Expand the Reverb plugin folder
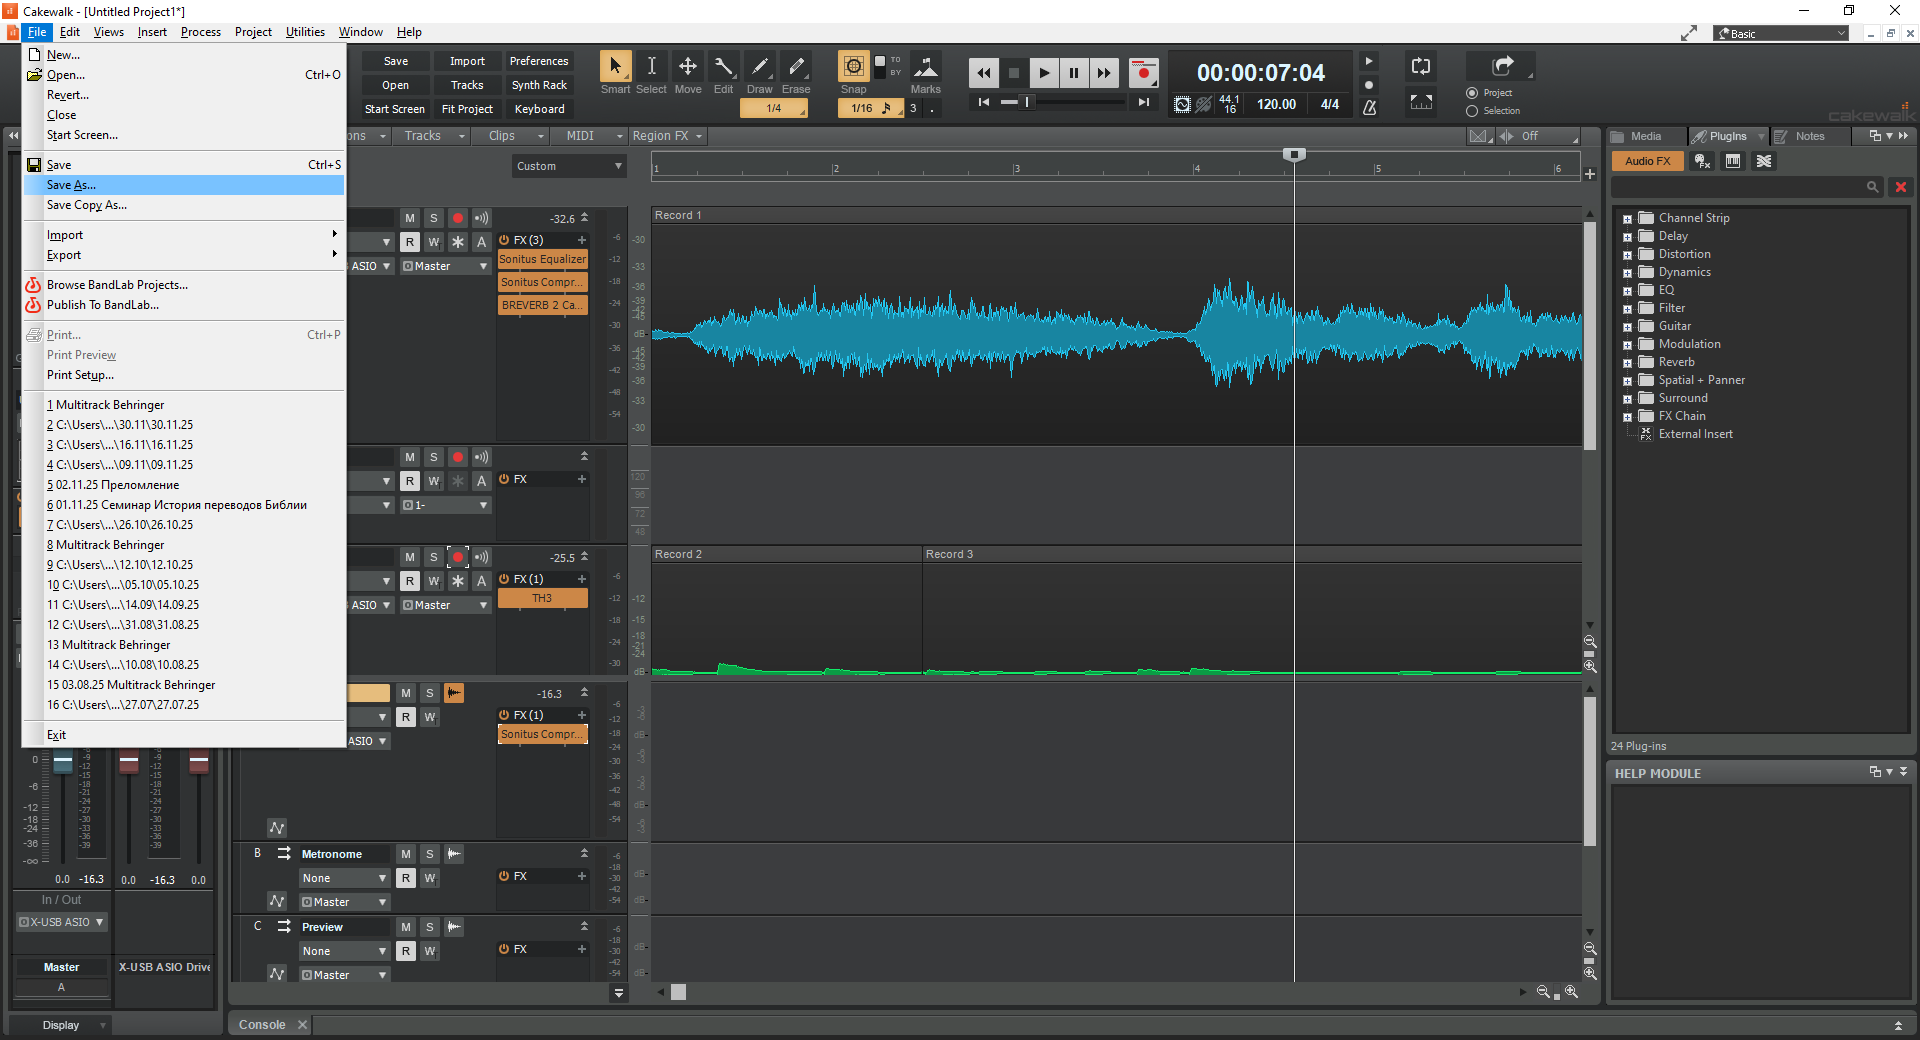 tap(1627, 363)
